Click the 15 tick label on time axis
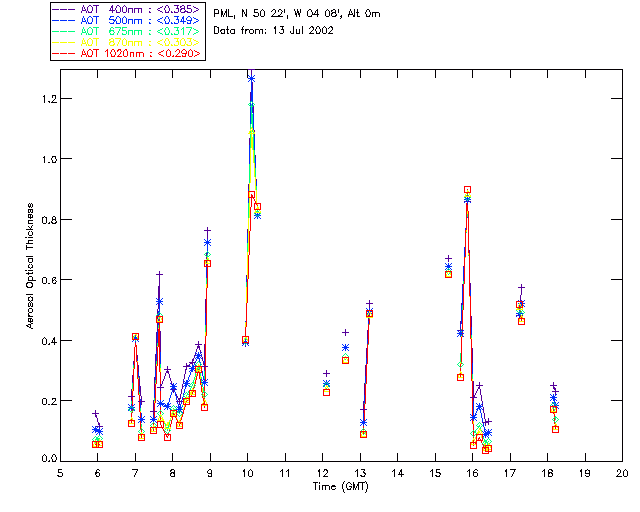This screenshot has width=640, height=512. (x=435, y=473)
